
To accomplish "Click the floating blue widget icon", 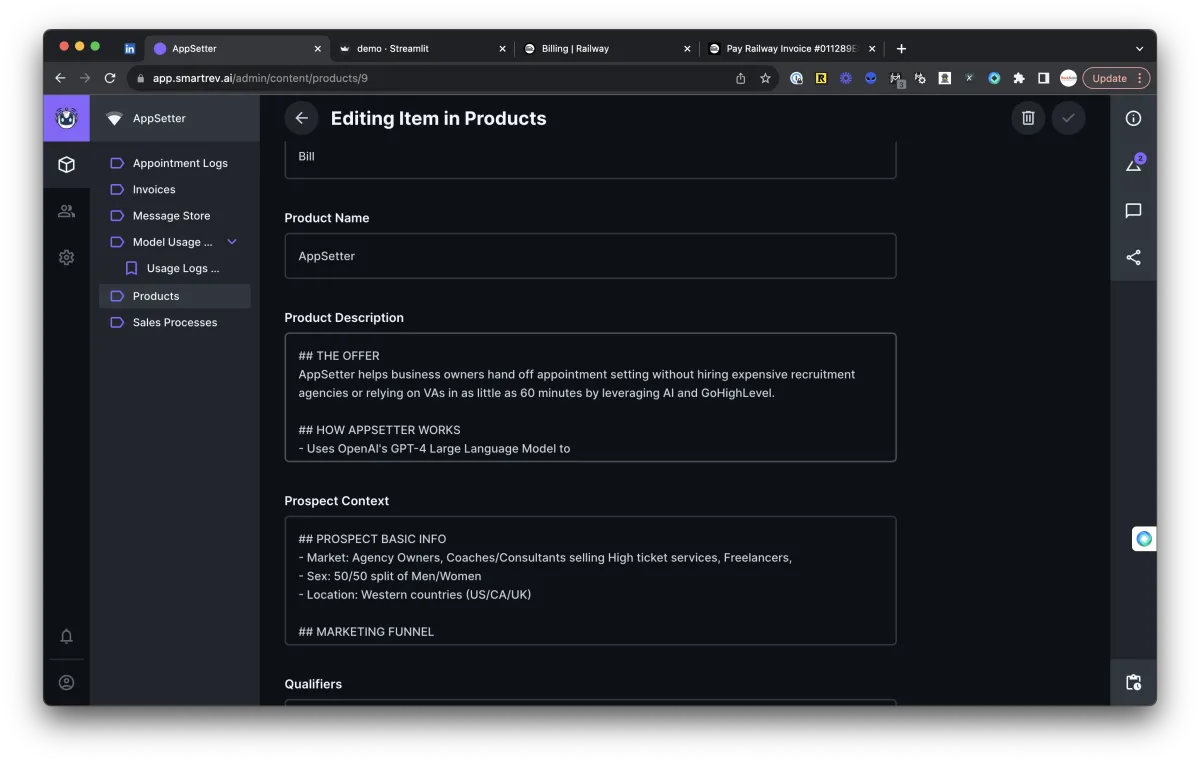I will coord(1144,539).
